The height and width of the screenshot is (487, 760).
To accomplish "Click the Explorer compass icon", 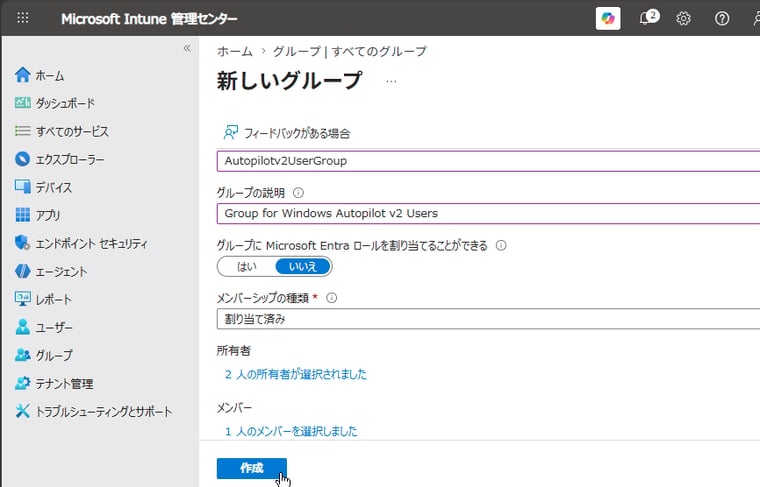I will tap(22, 159).
